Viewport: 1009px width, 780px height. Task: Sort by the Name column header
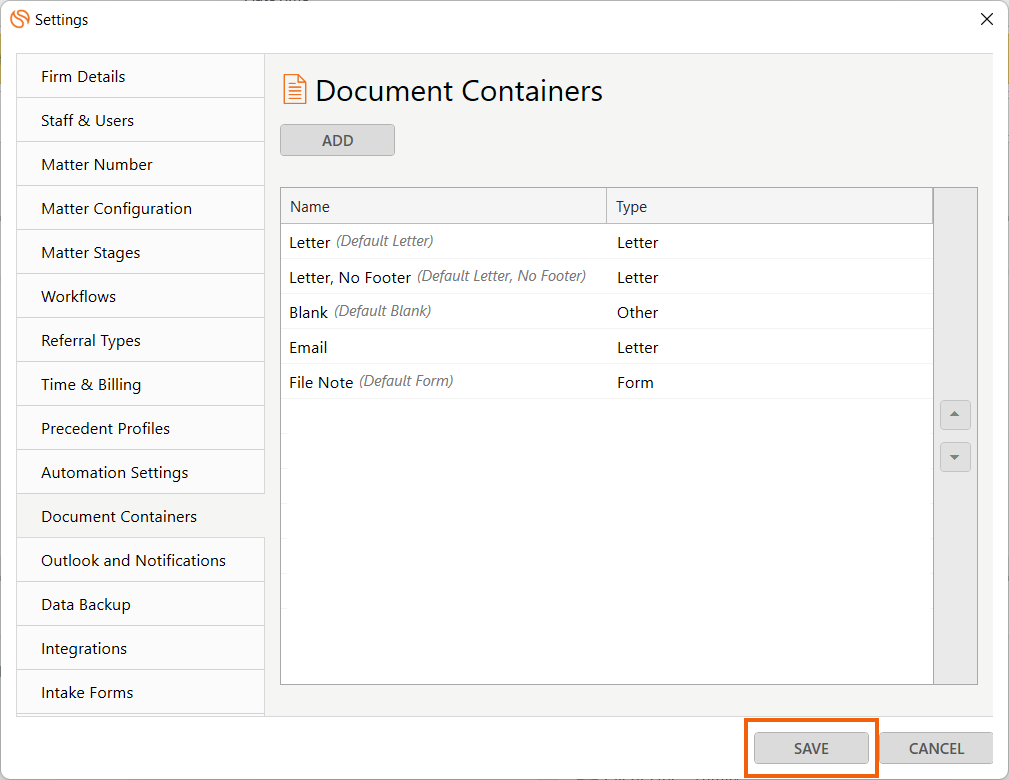(x=443, y=207)
